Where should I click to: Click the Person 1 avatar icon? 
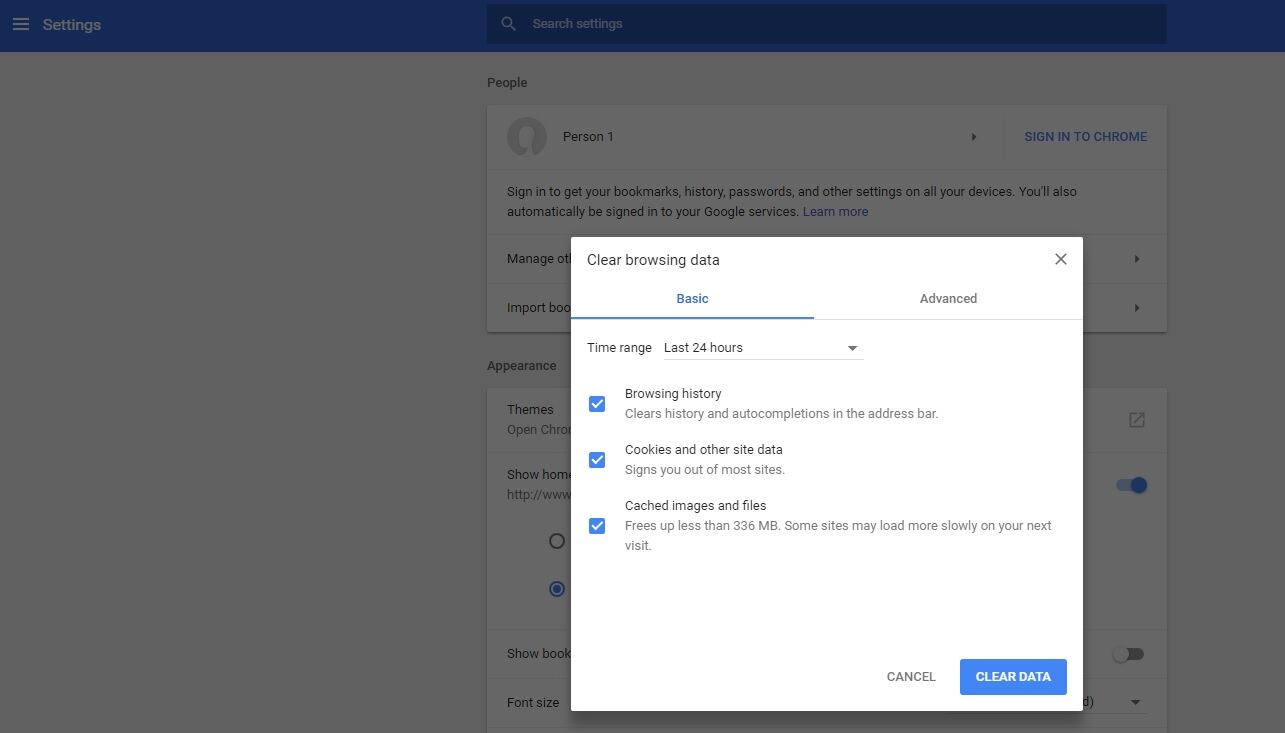click(527, 137)
